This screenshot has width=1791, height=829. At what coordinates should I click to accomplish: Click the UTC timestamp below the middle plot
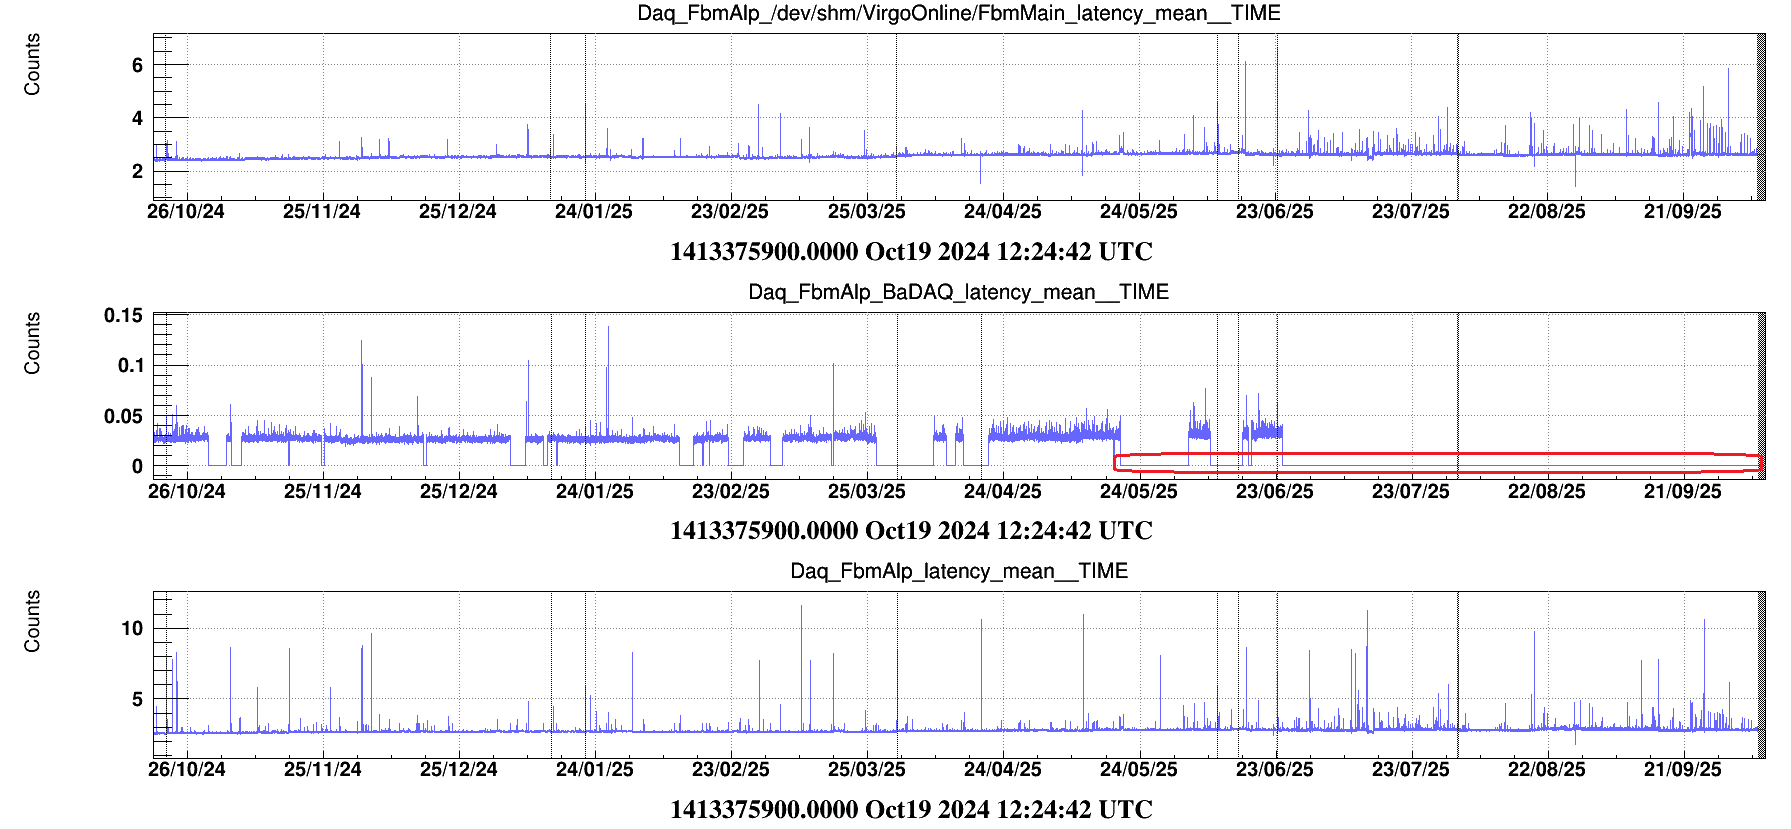click(x=911, y=531)
